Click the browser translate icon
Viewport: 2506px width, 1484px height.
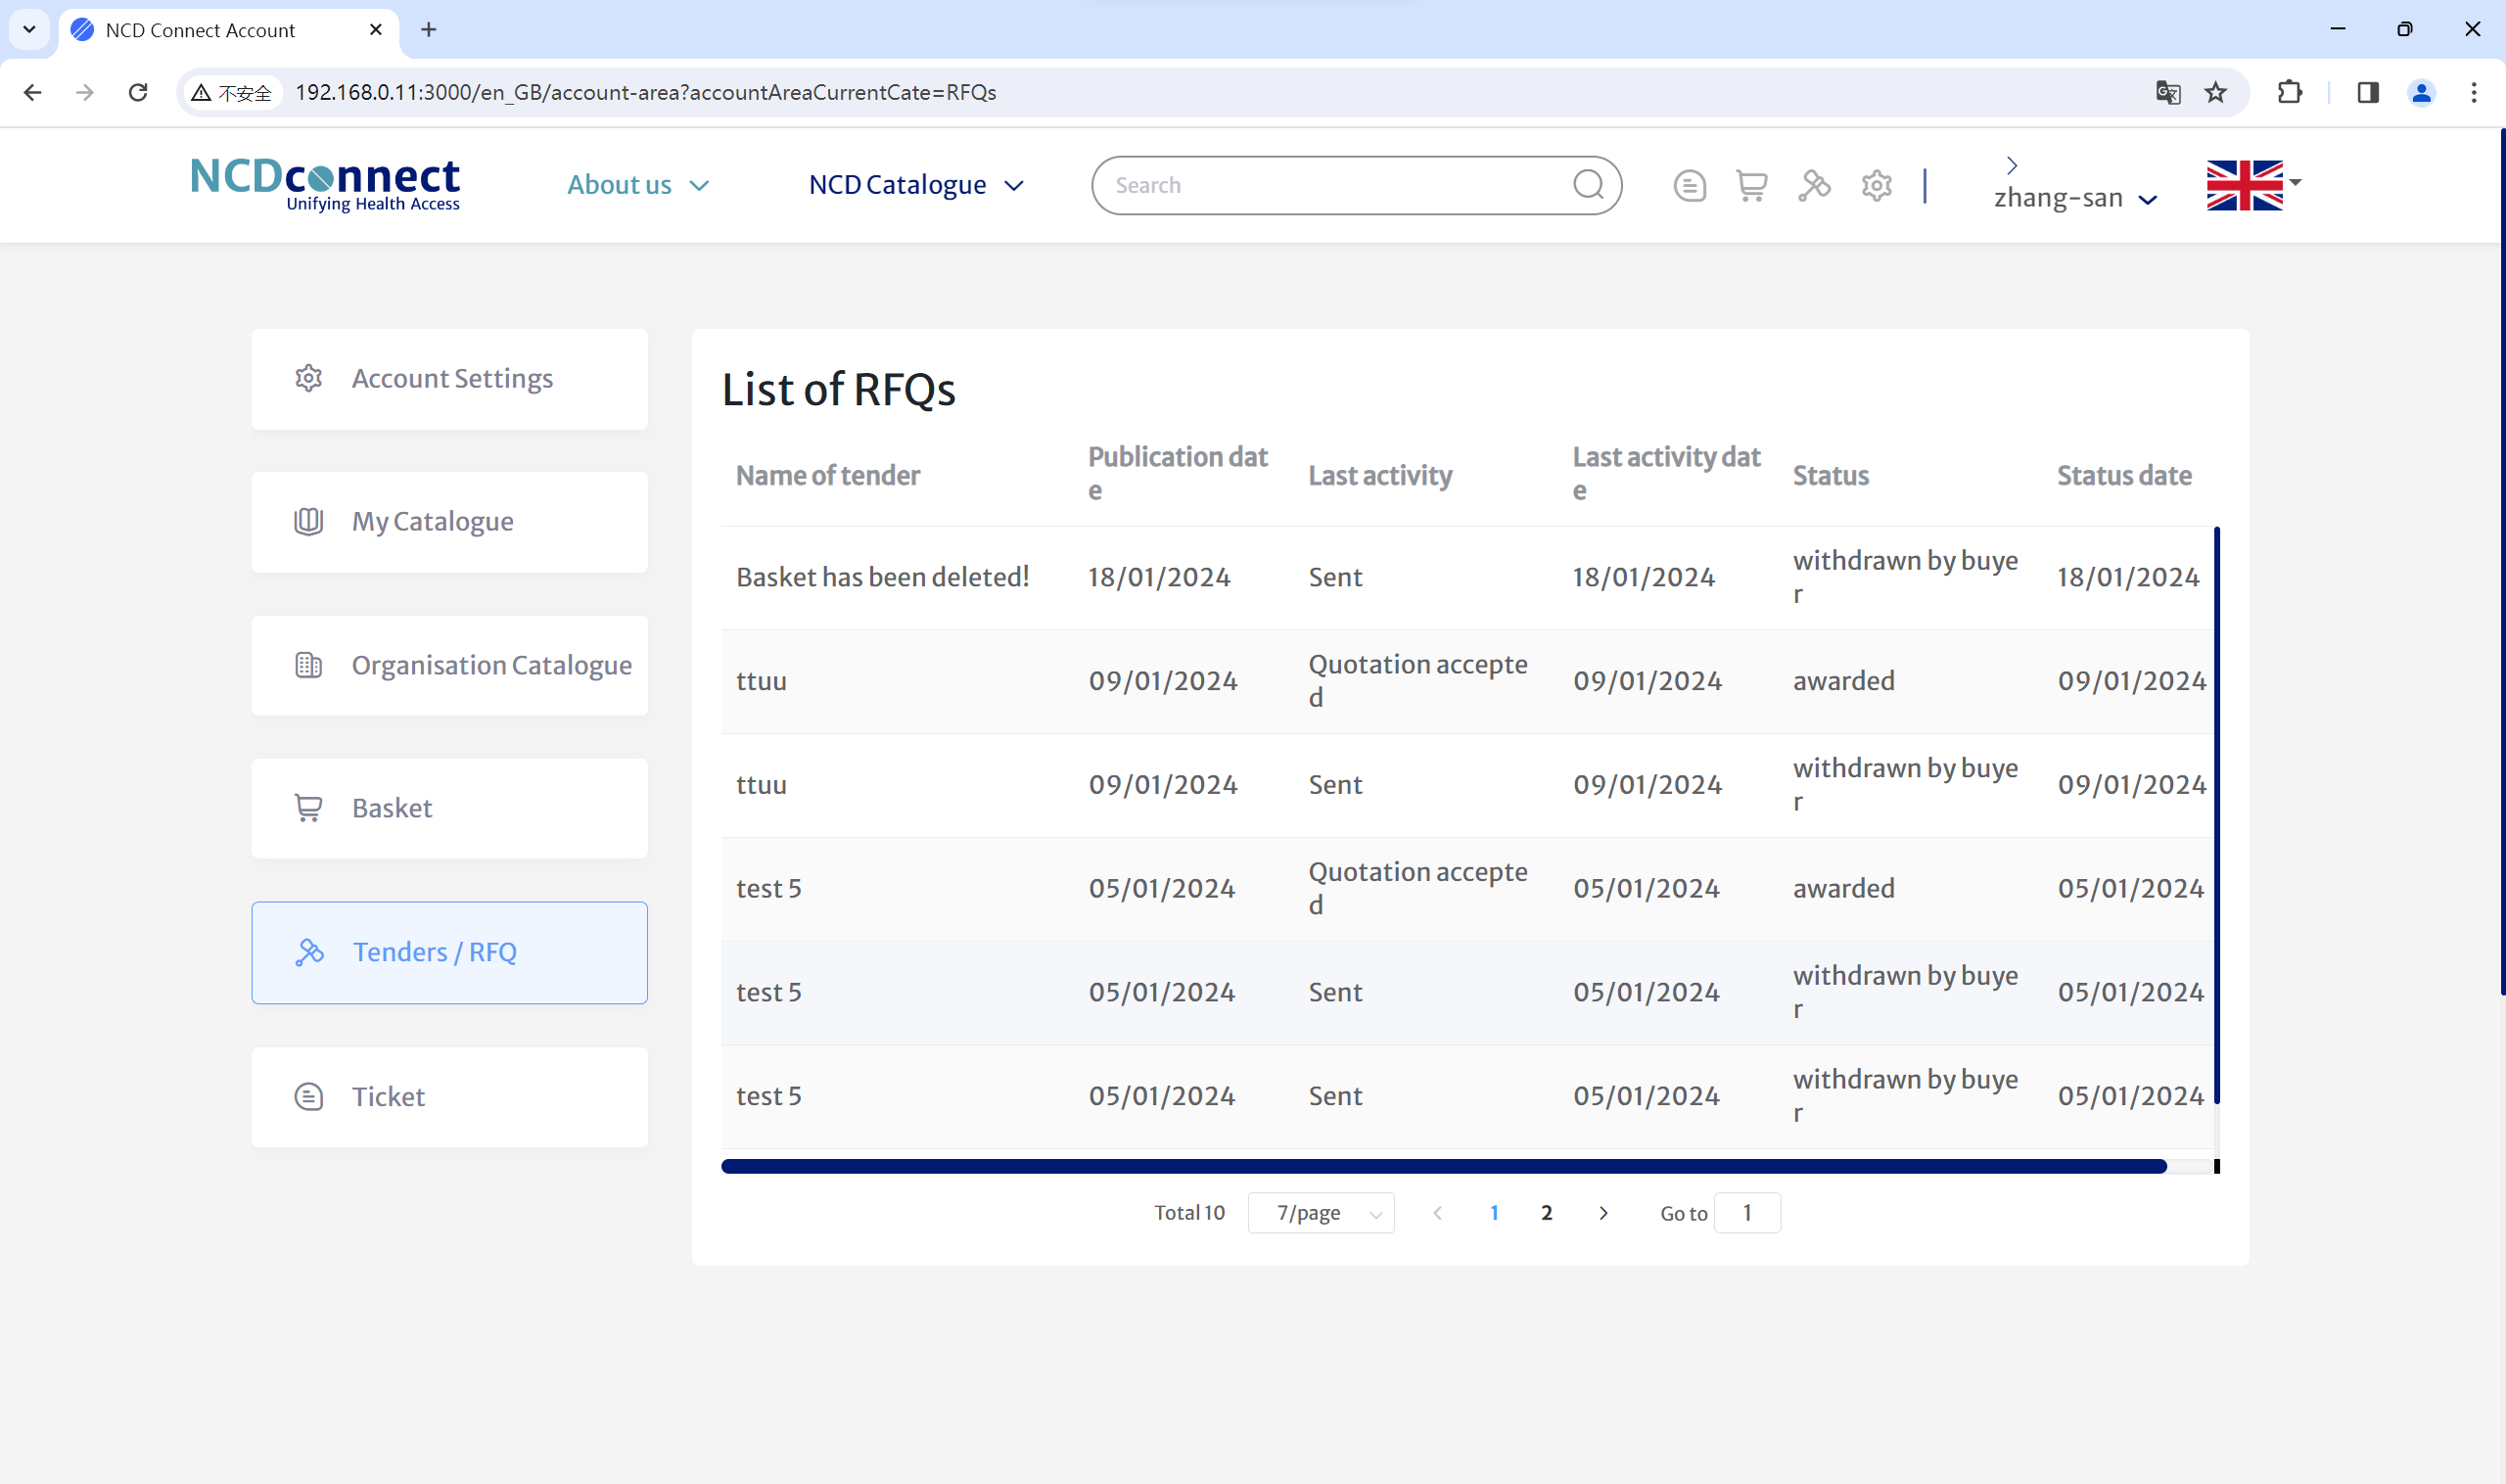(2167, 92)
